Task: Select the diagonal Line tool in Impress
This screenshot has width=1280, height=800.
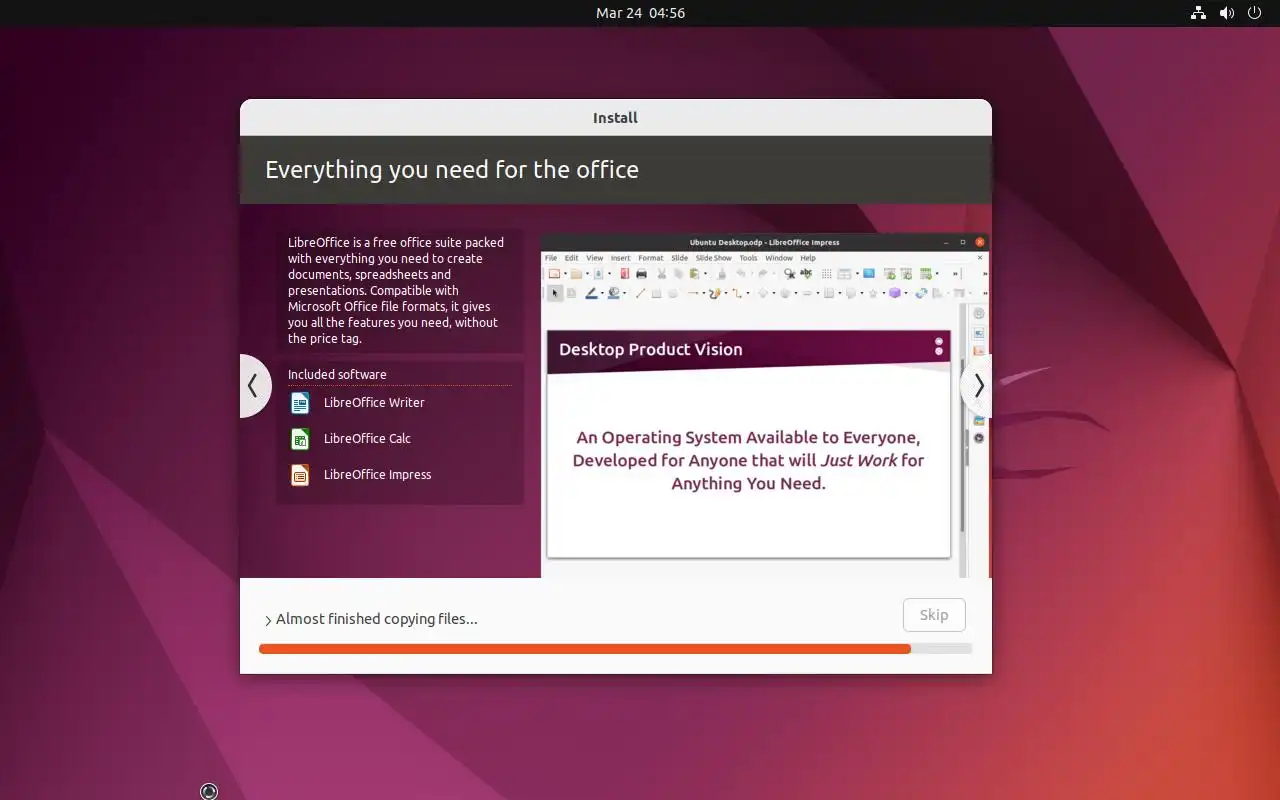Action: [640, 293]
